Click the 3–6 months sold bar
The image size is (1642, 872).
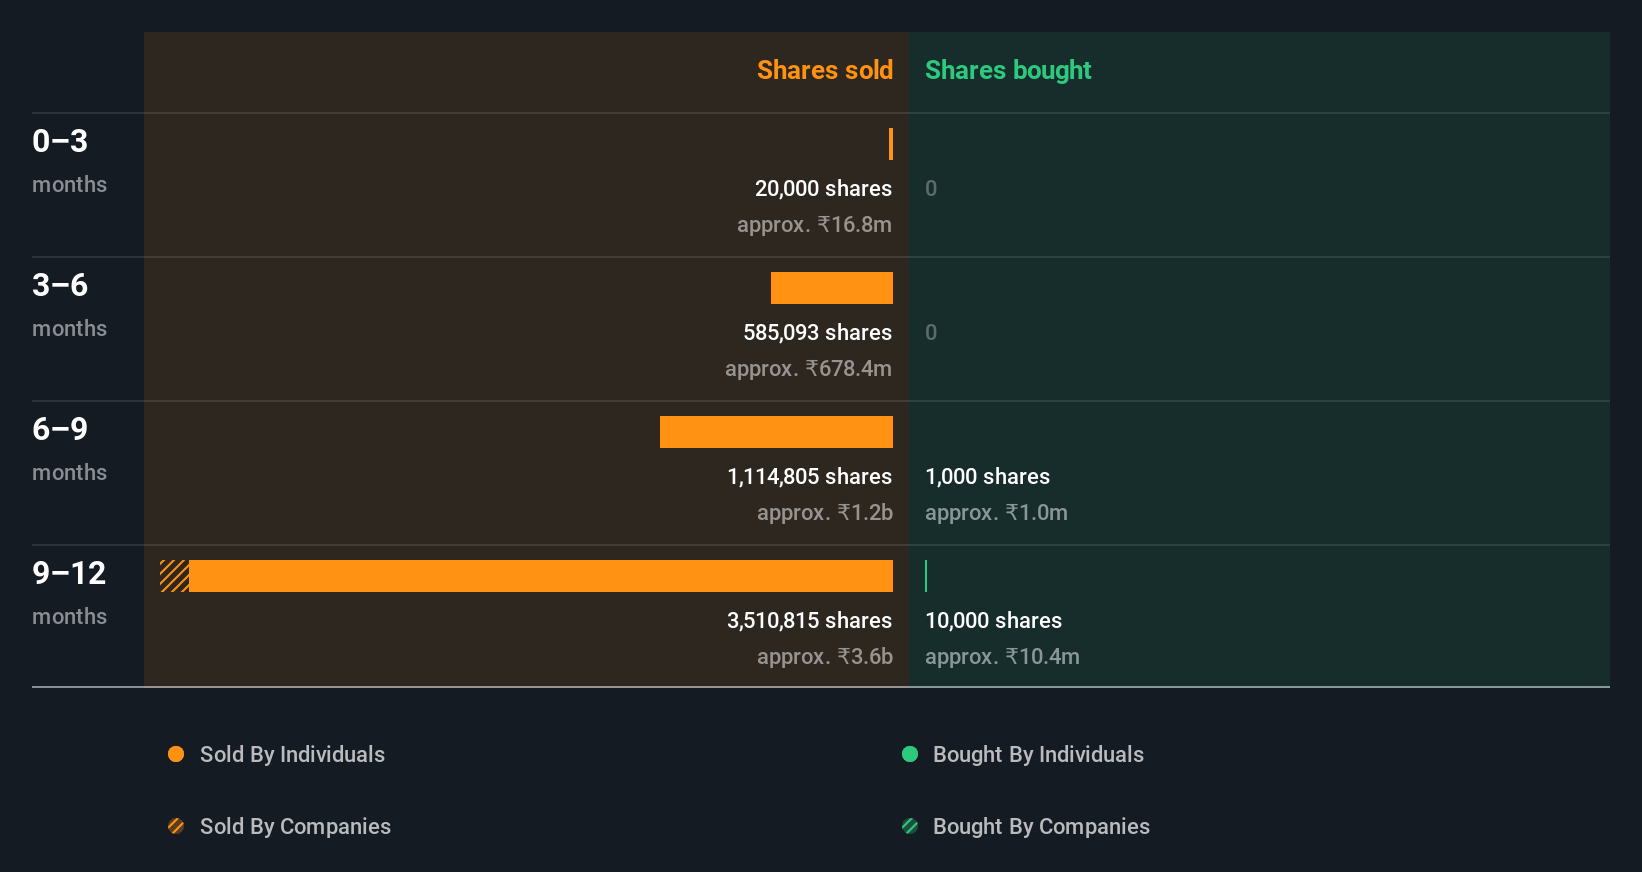coord(832,288)
